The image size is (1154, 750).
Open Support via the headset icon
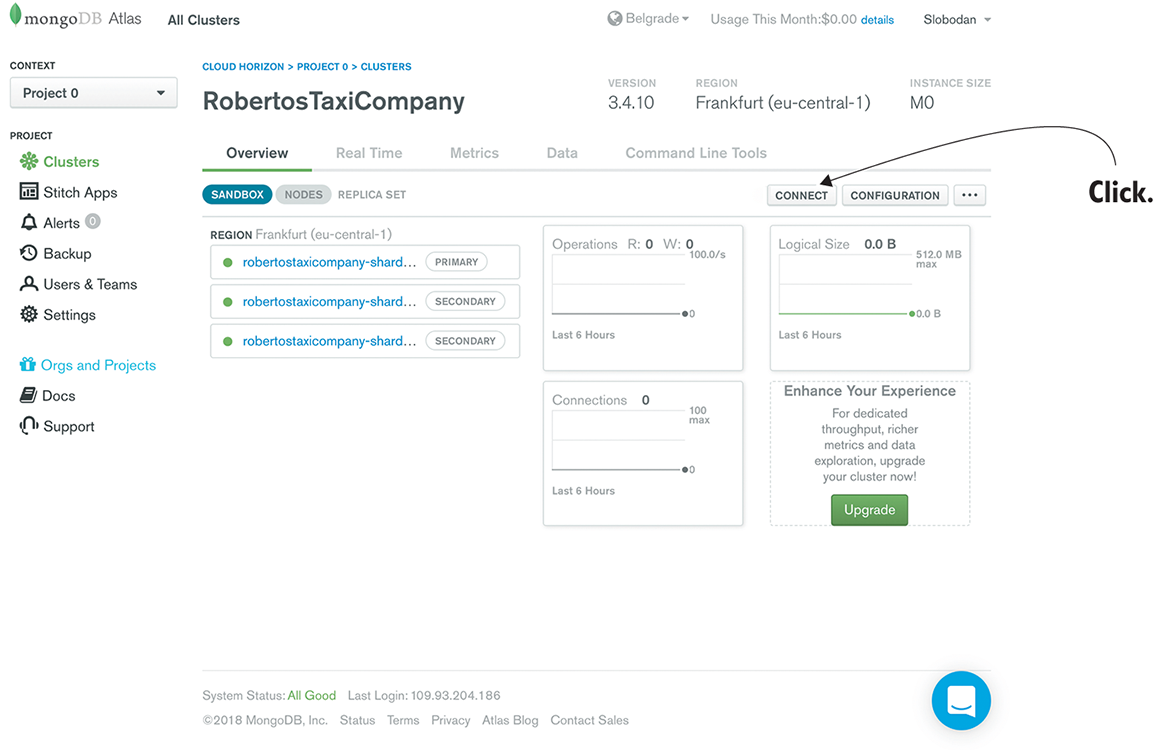[x=29, y=426]
